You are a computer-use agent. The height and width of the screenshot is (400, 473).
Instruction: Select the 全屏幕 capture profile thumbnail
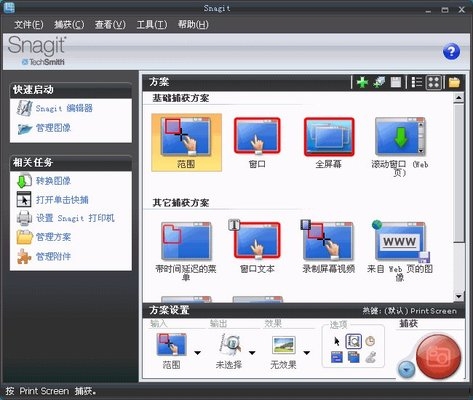[x=329, y=143]
